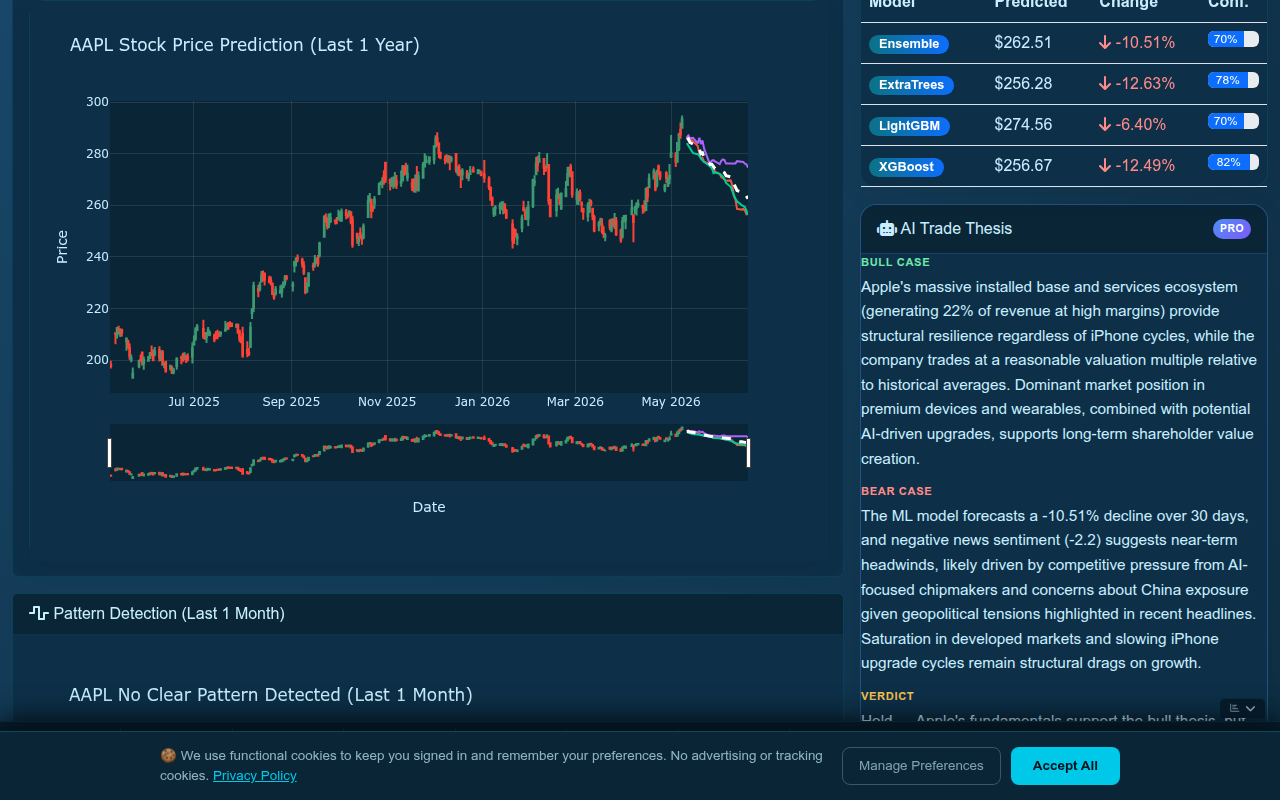Click the cookie icon in the consent banner
1280x800 pixels.
pyautogui.click(x=168, y=756)
